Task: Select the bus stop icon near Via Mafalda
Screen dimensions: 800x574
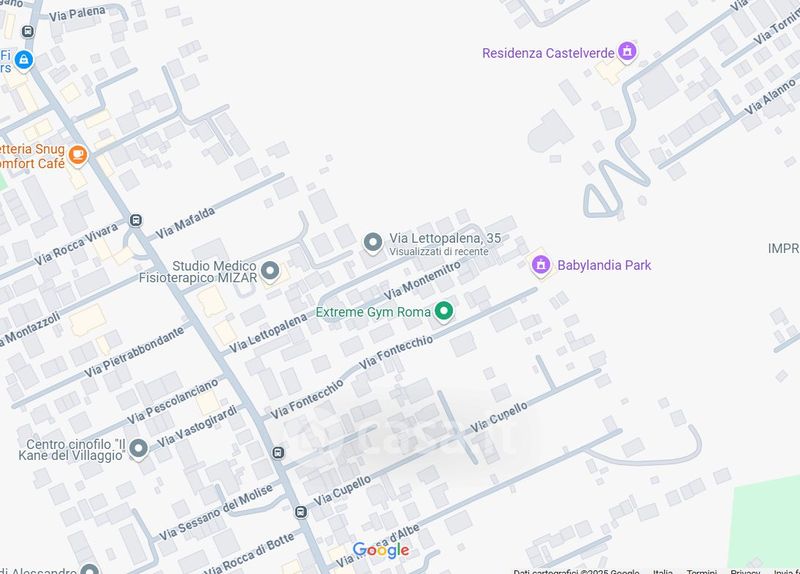Action: tap(136, 220)
